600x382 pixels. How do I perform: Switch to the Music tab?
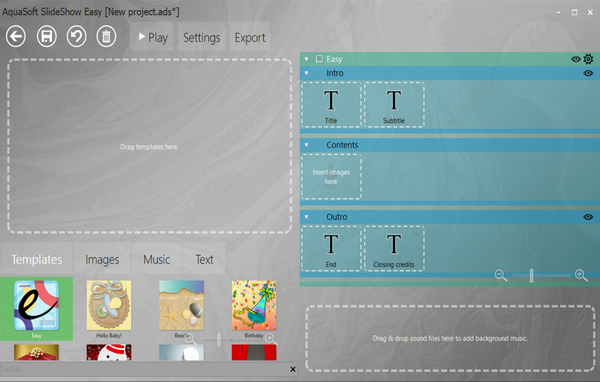(x=157, y=259)
